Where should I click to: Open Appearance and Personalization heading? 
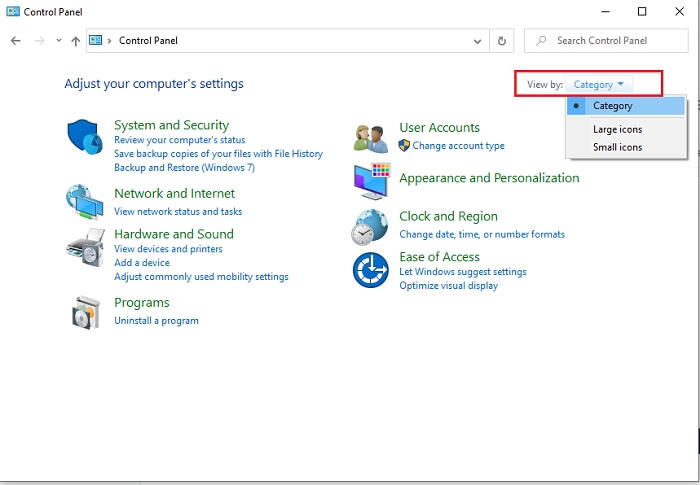pos(489,178)
